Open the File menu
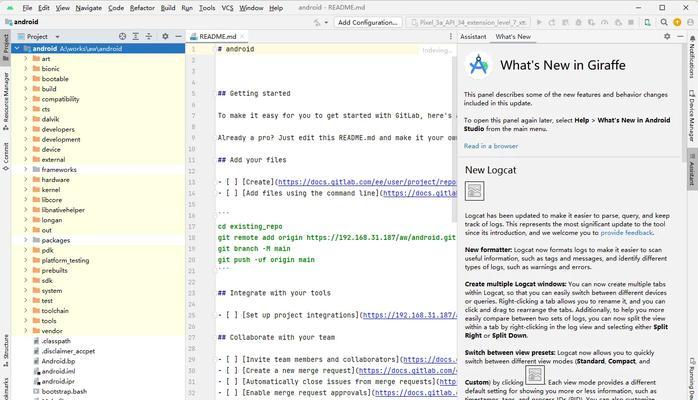Viewport: 698px width, 400px height. coord(27,8)
